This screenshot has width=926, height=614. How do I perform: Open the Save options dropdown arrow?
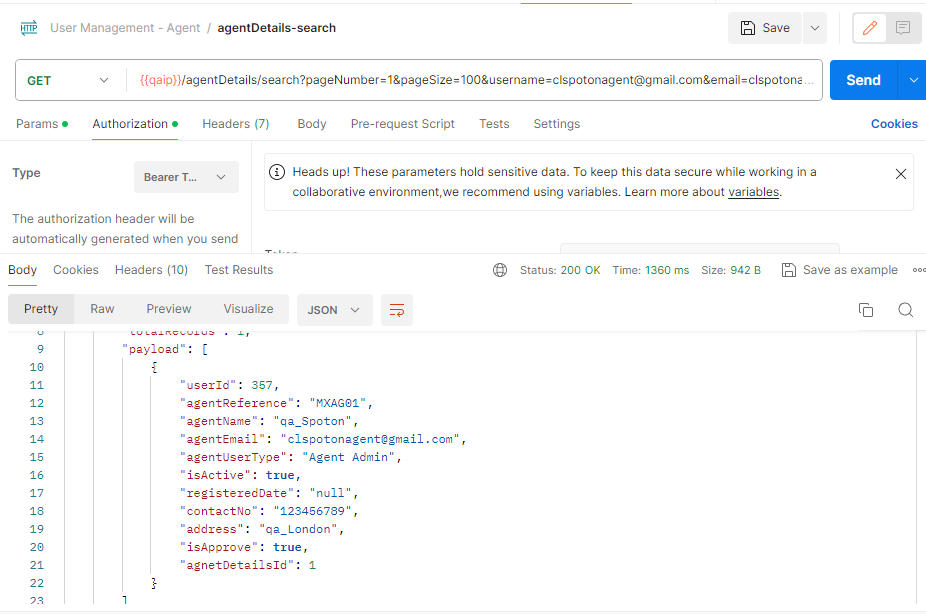(x=815, y=28)
